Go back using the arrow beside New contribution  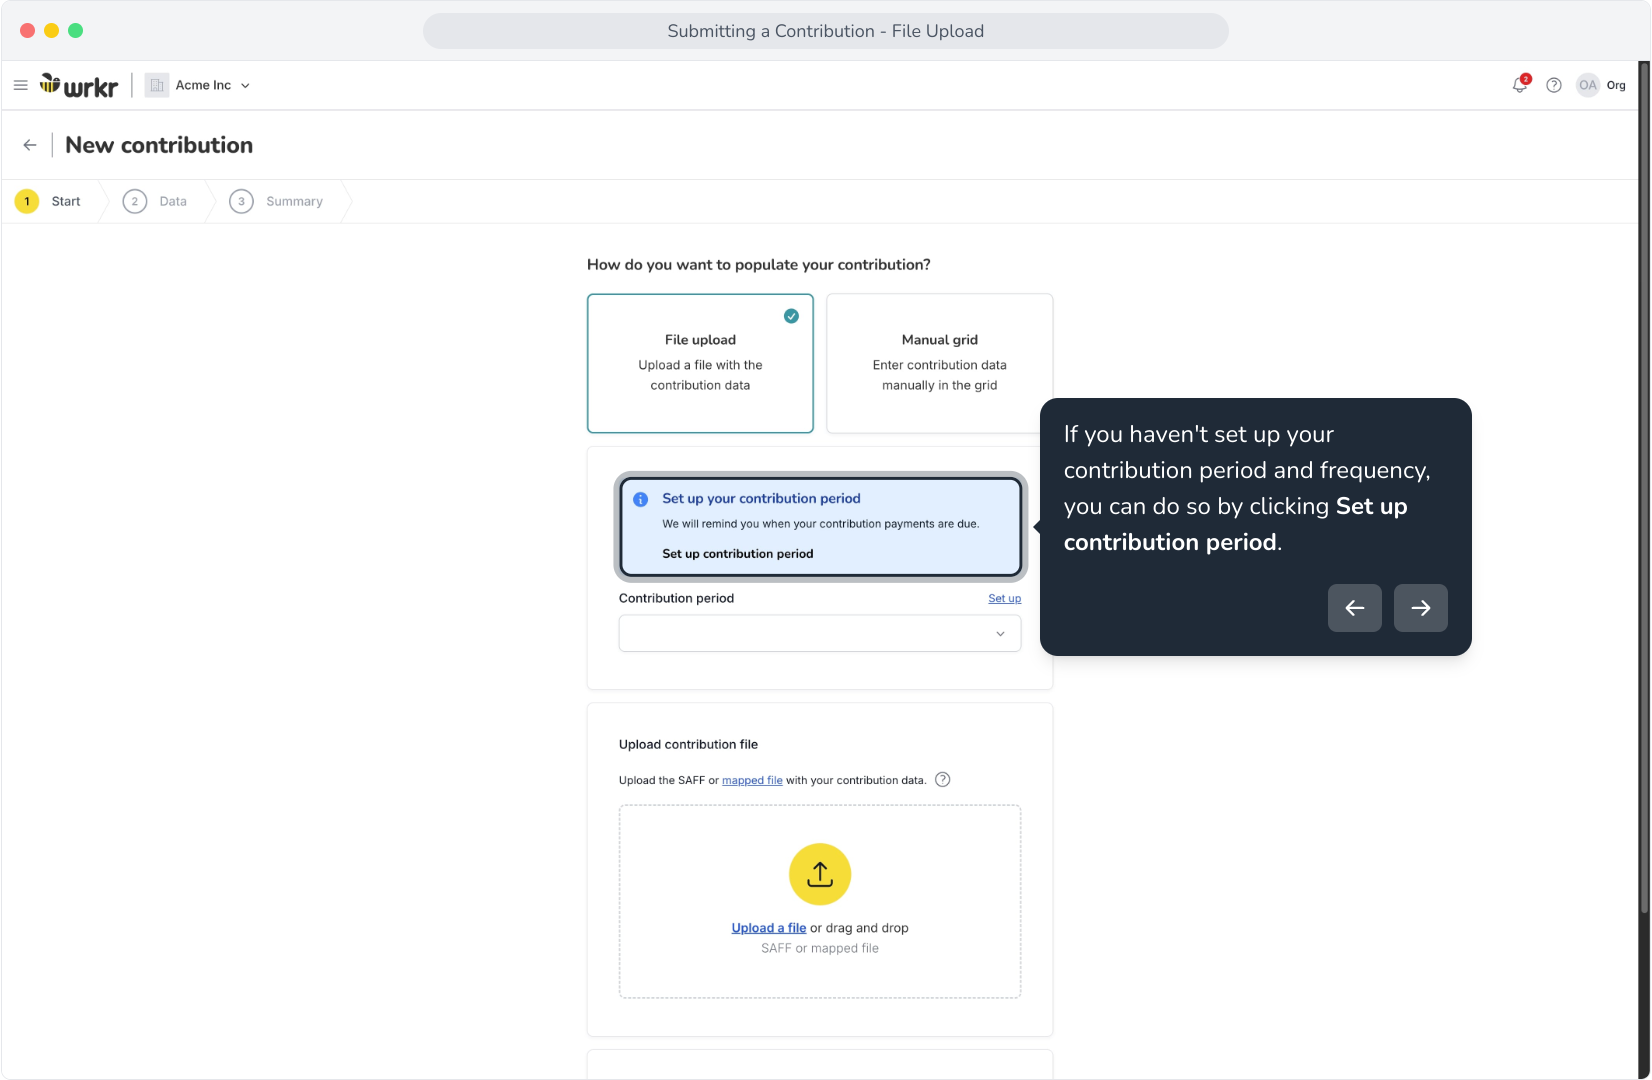tap(30, 145)
